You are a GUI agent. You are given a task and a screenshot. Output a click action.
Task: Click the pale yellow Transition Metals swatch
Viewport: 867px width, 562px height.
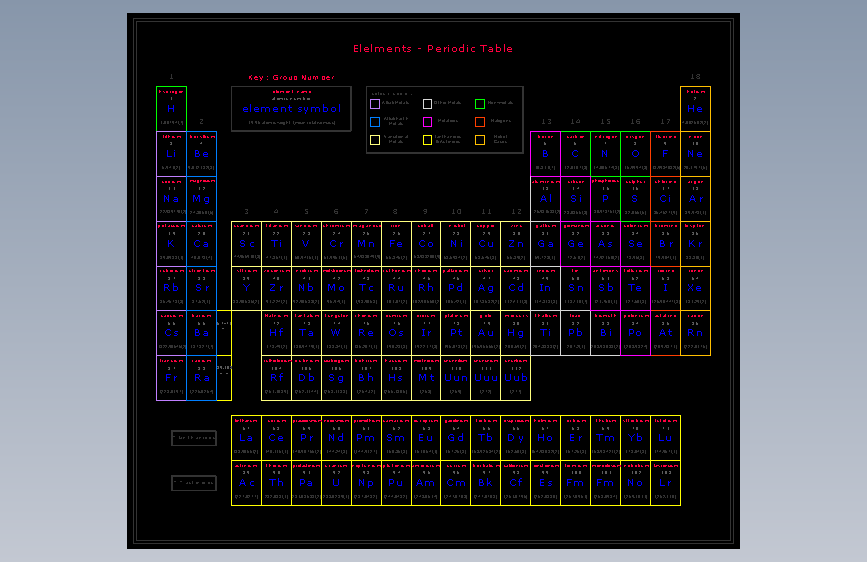[x=375, y=140]
